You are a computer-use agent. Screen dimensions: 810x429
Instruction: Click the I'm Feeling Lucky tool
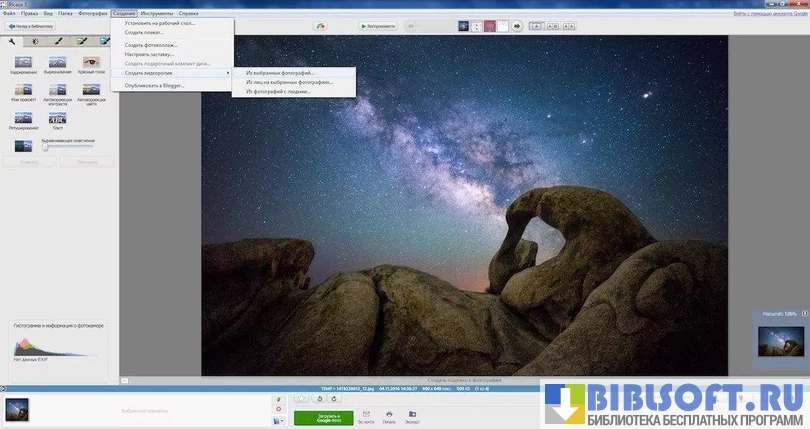[x=23, y=90]
